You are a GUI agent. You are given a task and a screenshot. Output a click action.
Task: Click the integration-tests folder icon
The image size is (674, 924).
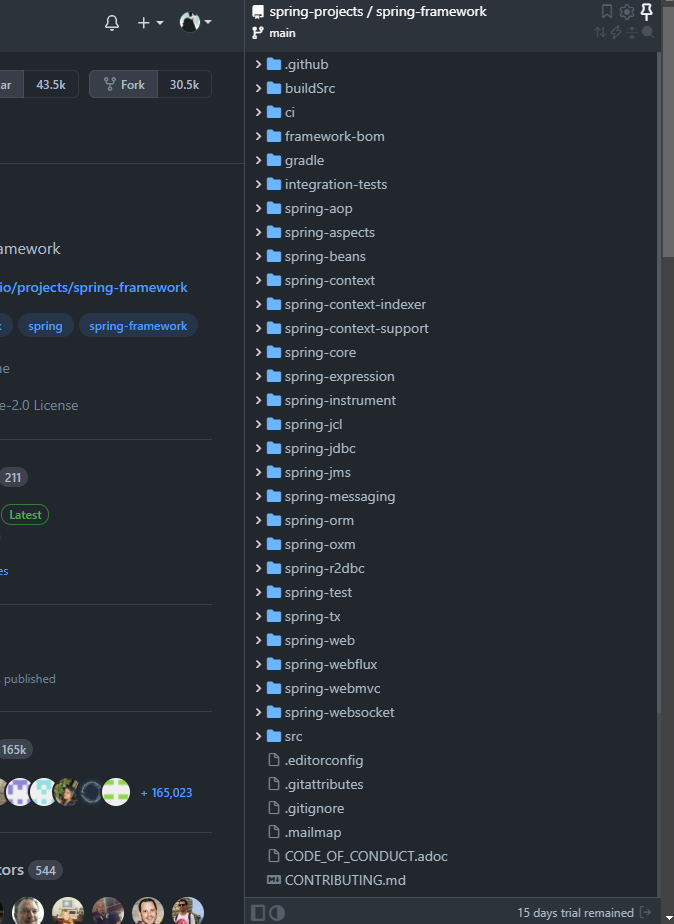click(274, 184)
